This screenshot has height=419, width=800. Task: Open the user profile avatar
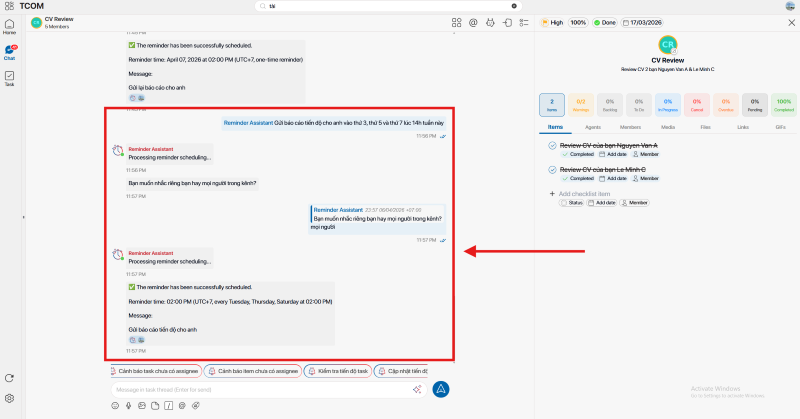coord(790,6)
